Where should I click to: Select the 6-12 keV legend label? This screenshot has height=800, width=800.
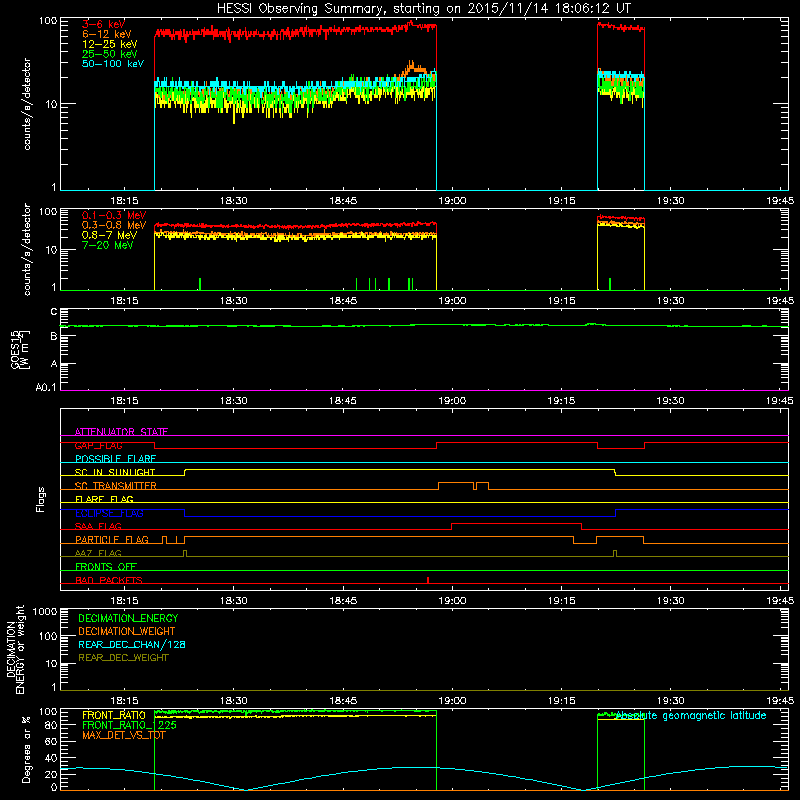pos(107,34)
